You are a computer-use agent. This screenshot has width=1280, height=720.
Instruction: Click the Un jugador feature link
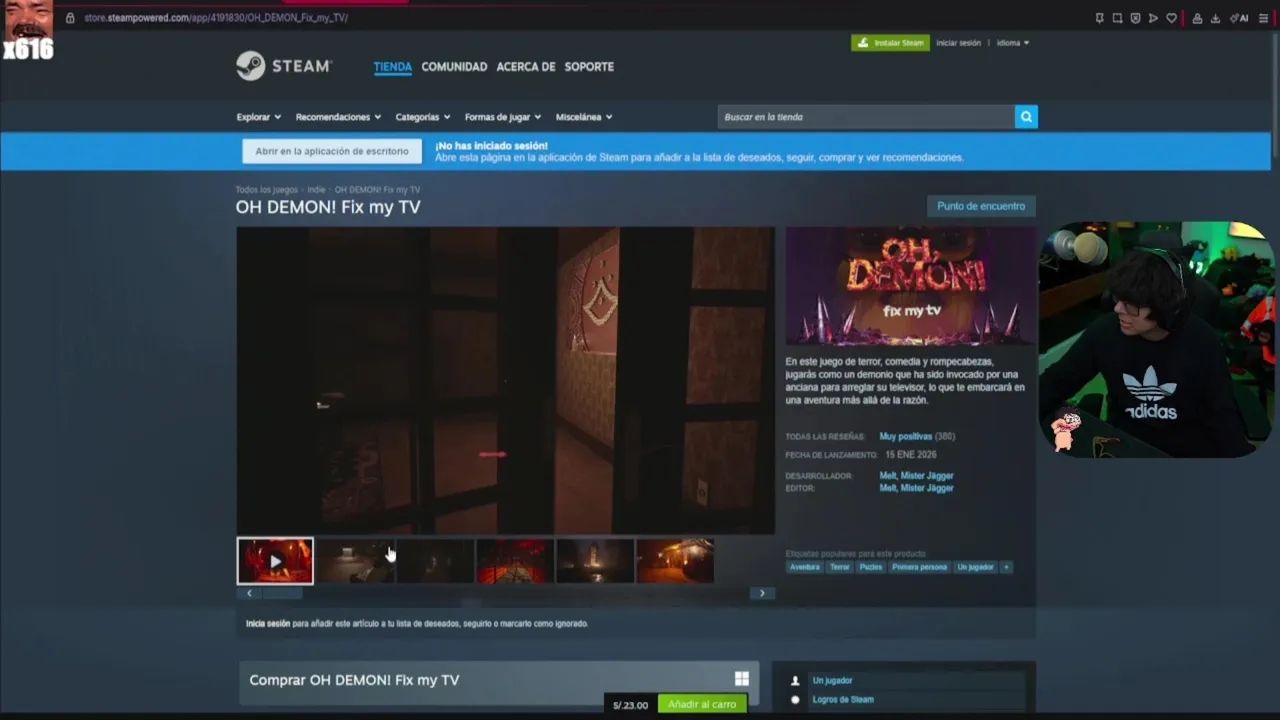tap(832, 681)
